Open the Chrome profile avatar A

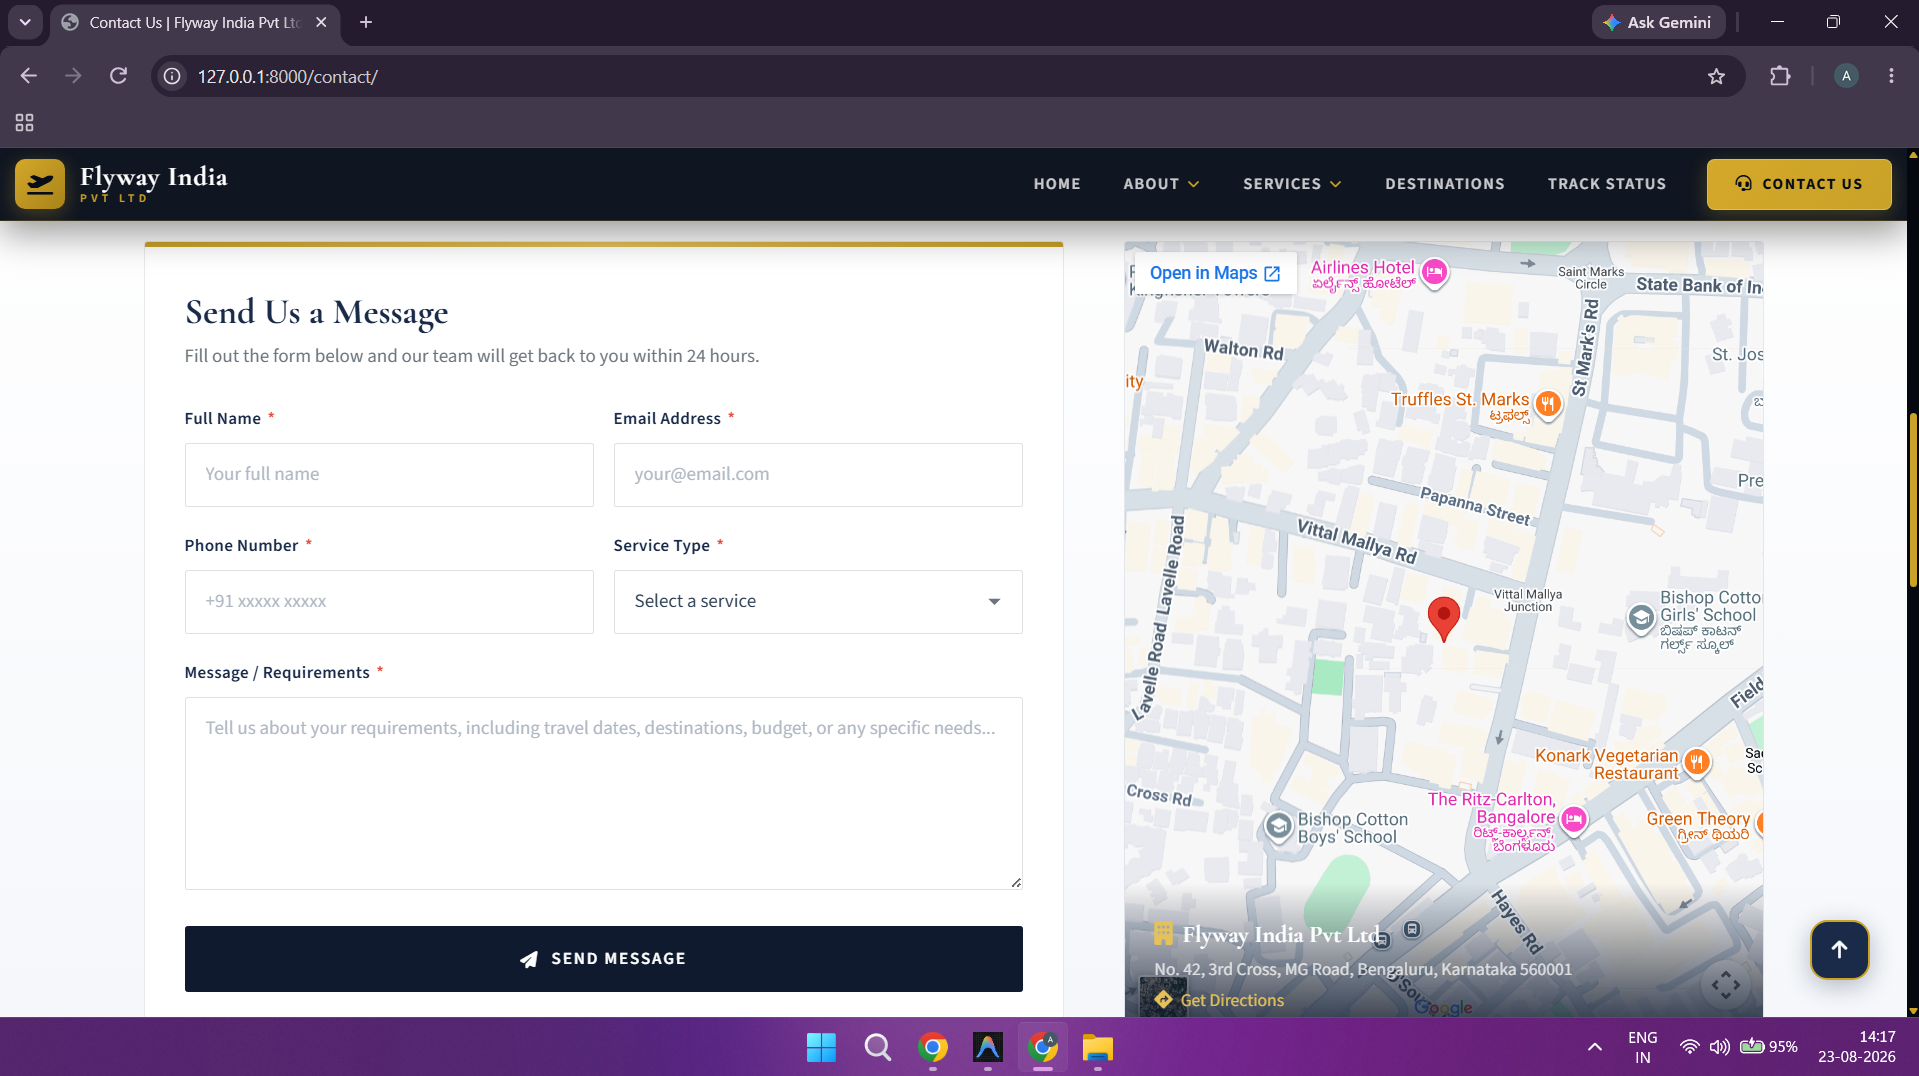tap(1846, 76)
